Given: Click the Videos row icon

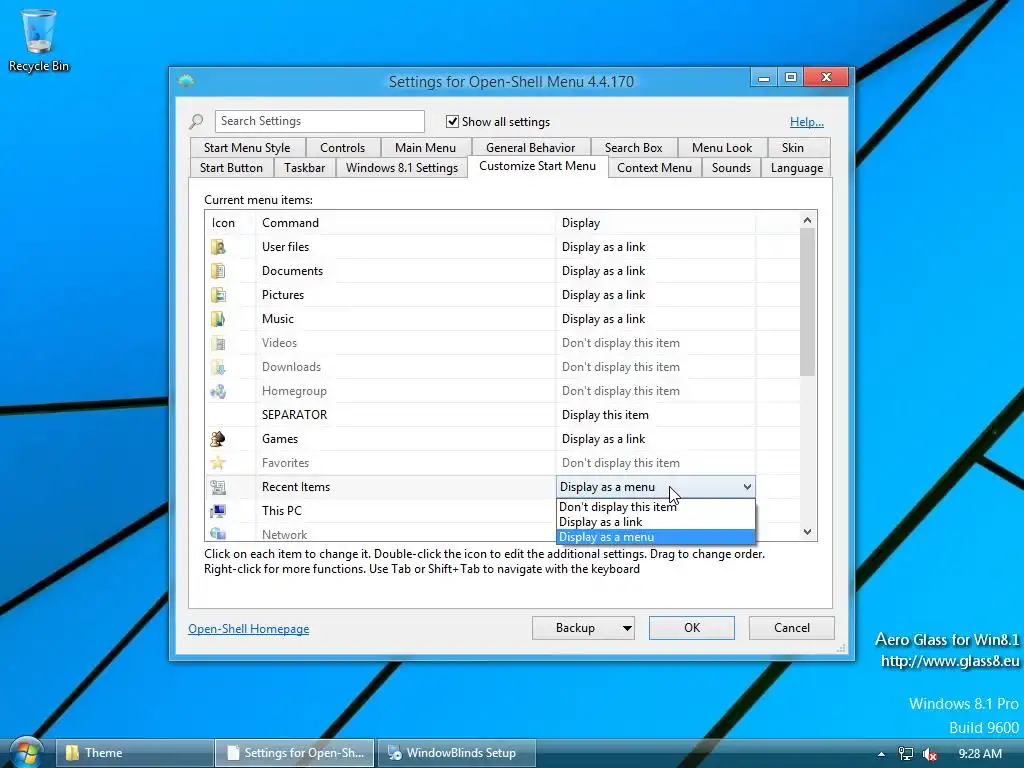Looking at the screenshot, I should click(218, 343).
